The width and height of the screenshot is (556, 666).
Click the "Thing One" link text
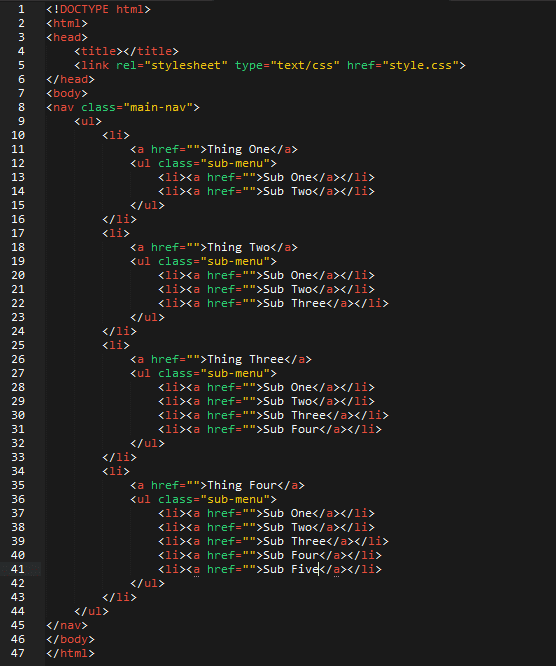point(238,150)
